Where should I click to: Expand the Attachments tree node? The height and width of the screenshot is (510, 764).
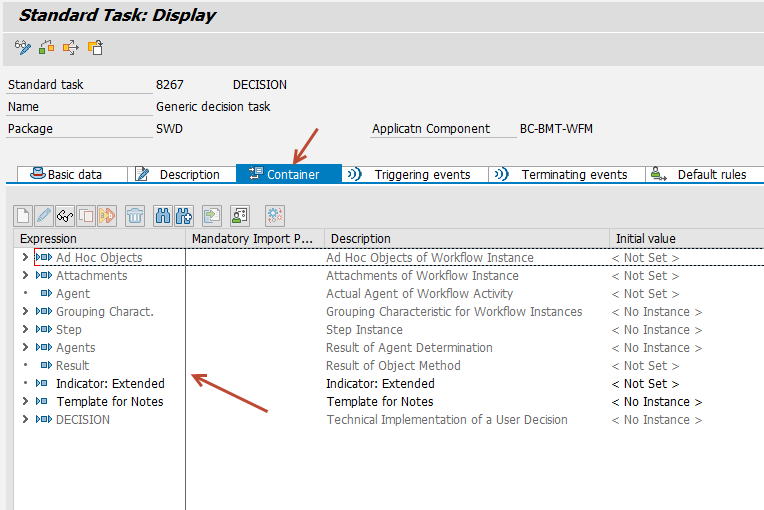coord(25,276)
